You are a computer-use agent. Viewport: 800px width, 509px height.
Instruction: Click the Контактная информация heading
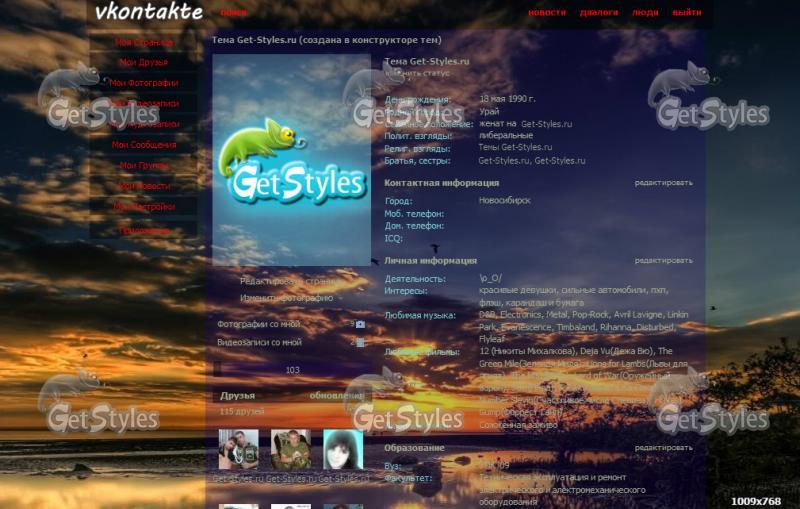pos(441,183)
